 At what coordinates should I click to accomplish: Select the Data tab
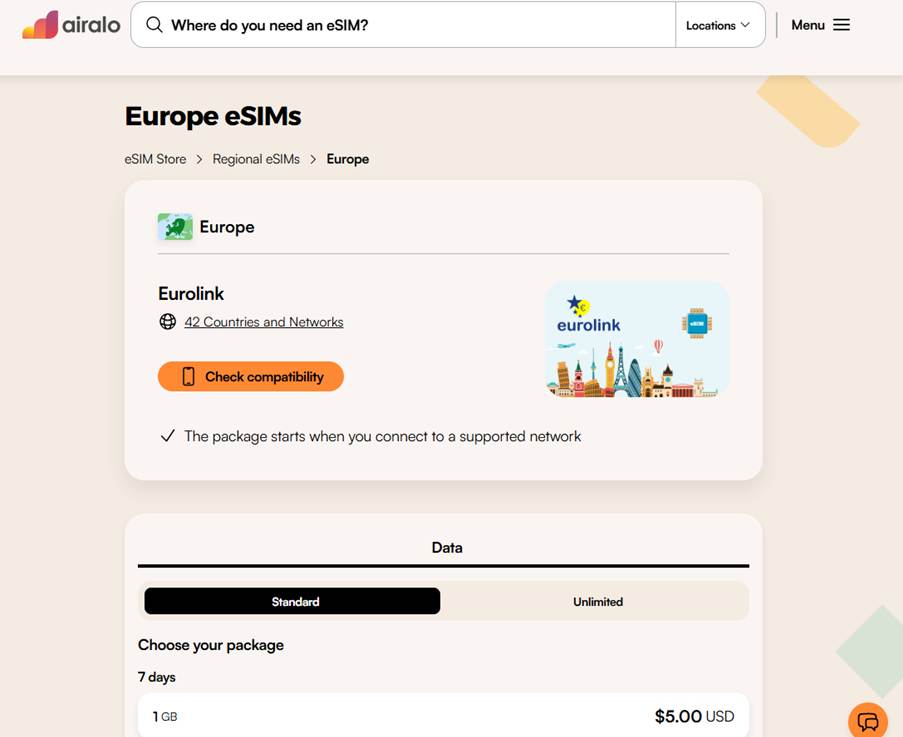point(446,548)
